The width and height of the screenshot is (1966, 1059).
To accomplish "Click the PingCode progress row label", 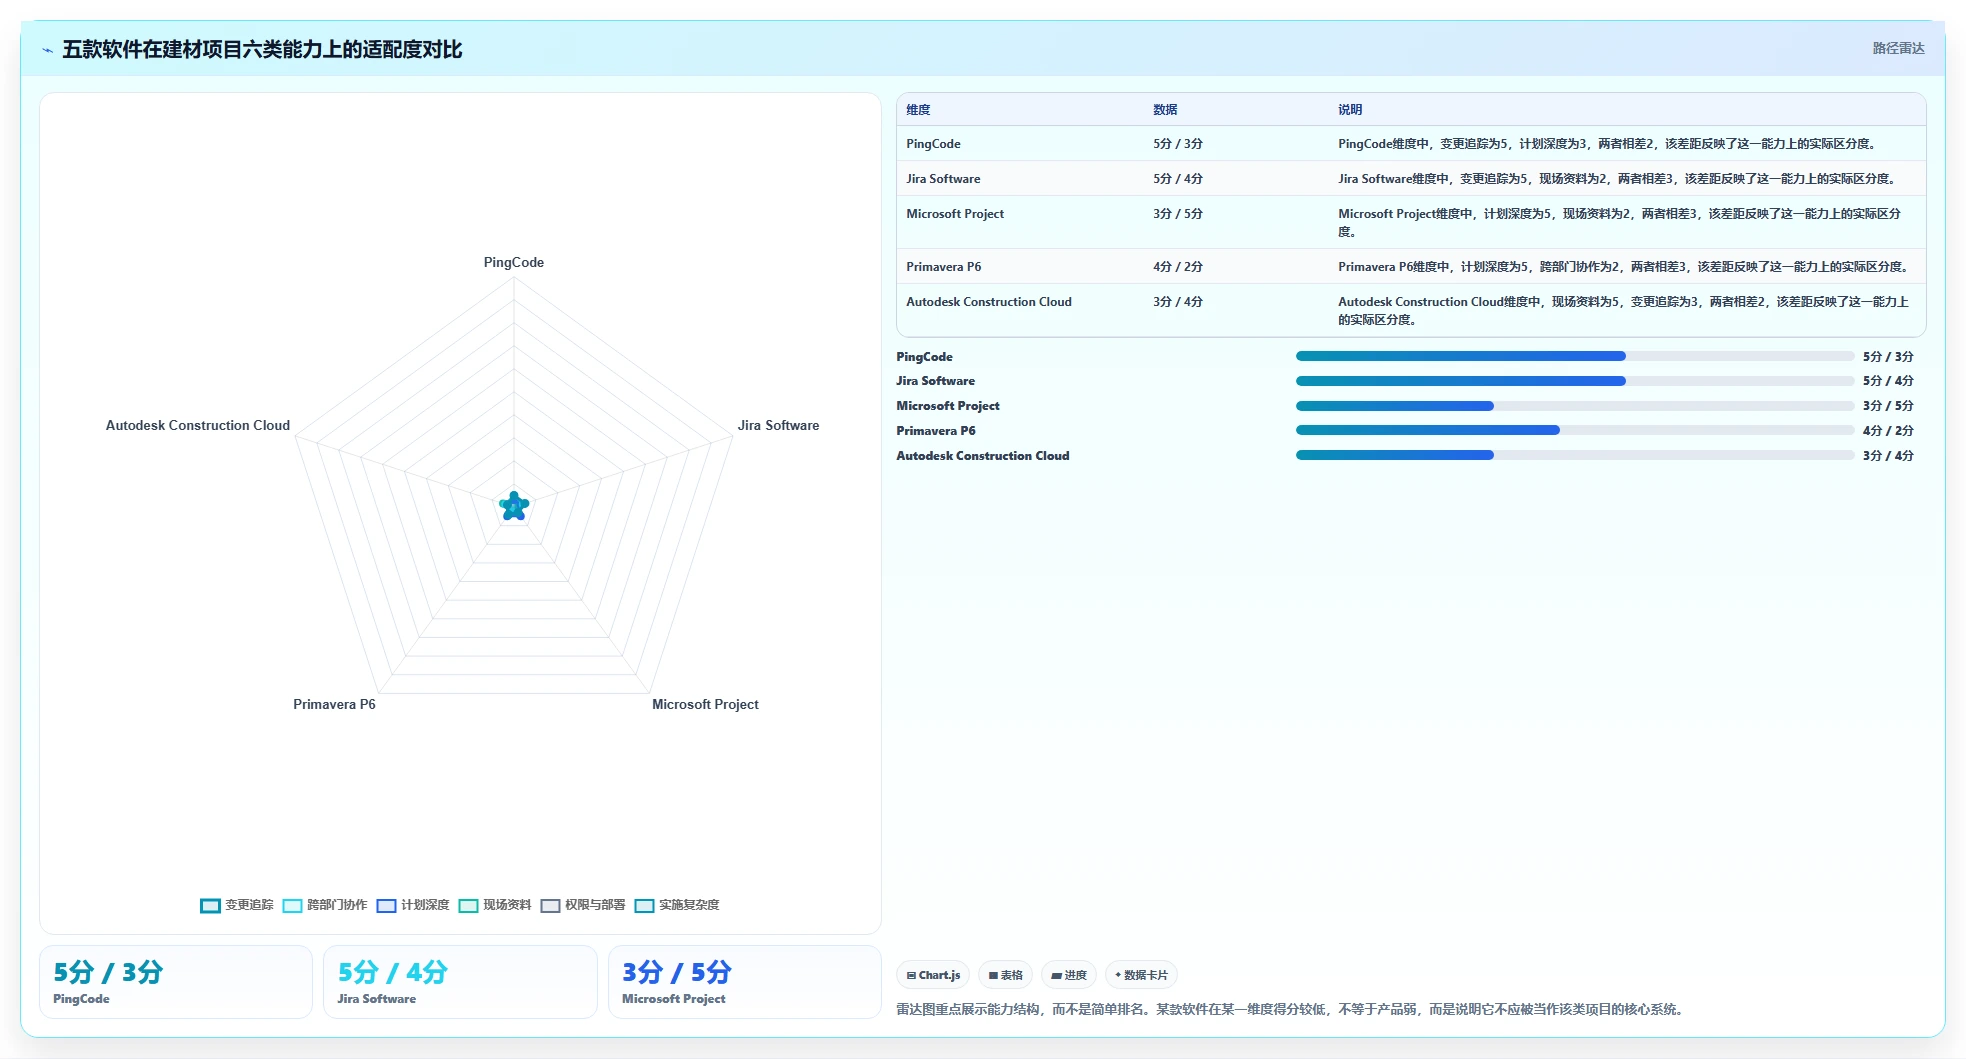I will (924, 357).
